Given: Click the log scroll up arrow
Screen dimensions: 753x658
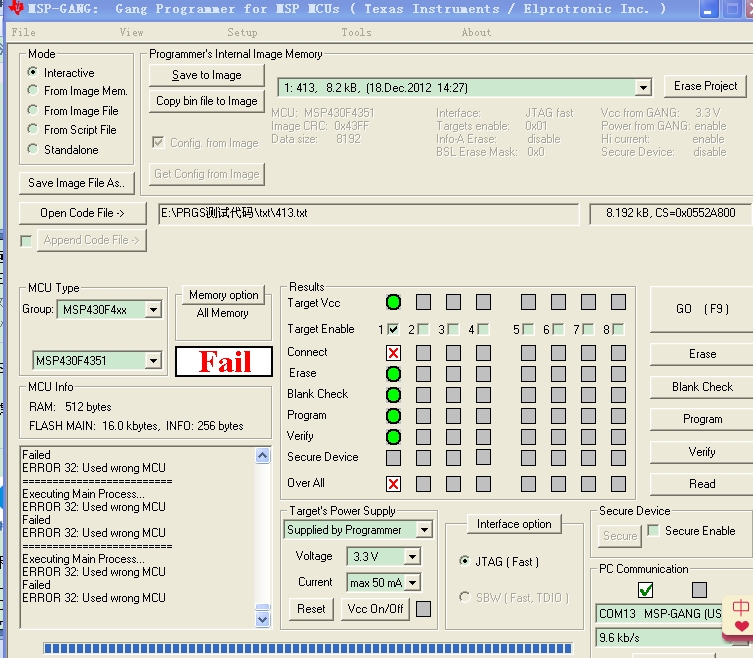Looking at the screenshot, I should [x=262, y=455].
